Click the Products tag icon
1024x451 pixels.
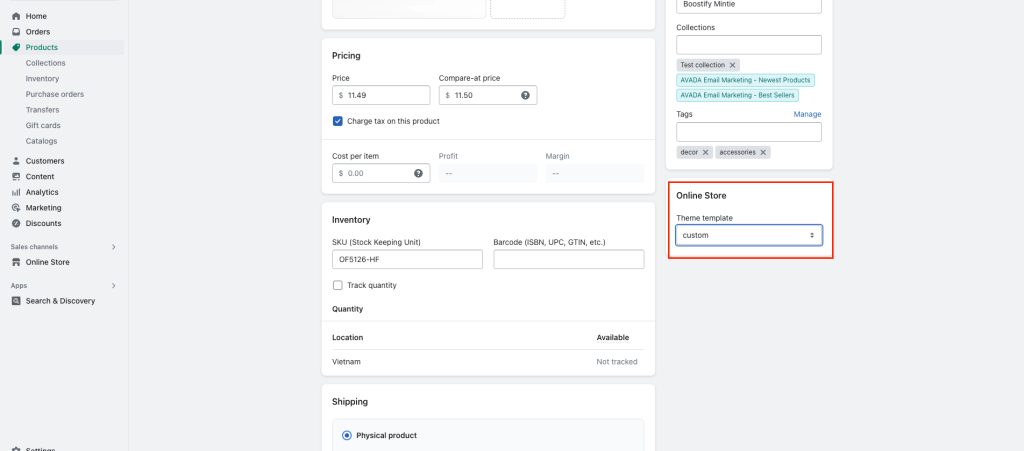(16, 48)
